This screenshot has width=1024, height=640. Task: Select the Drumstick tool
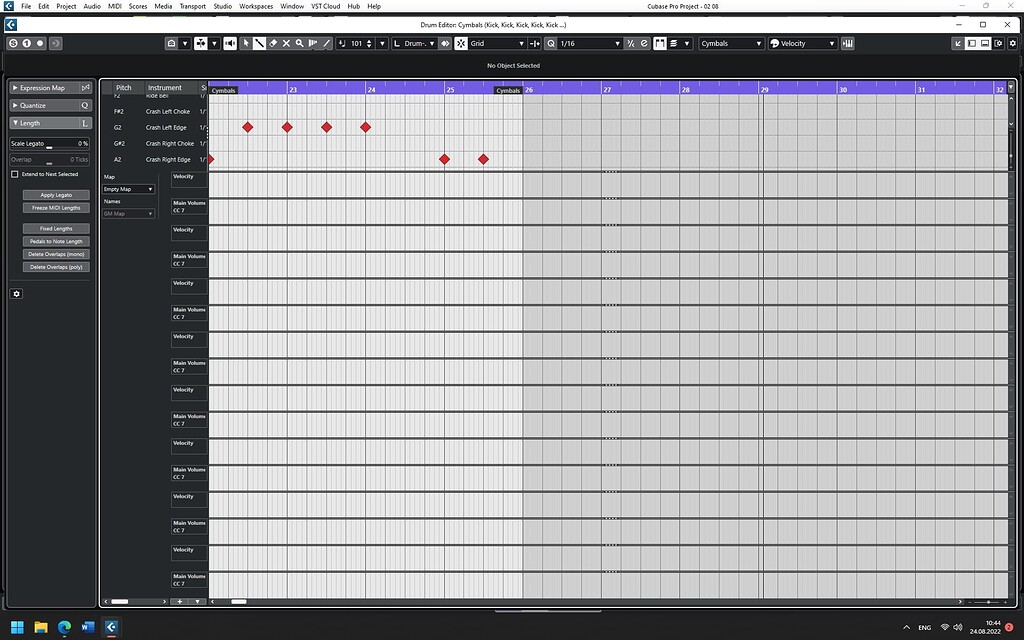258,43
